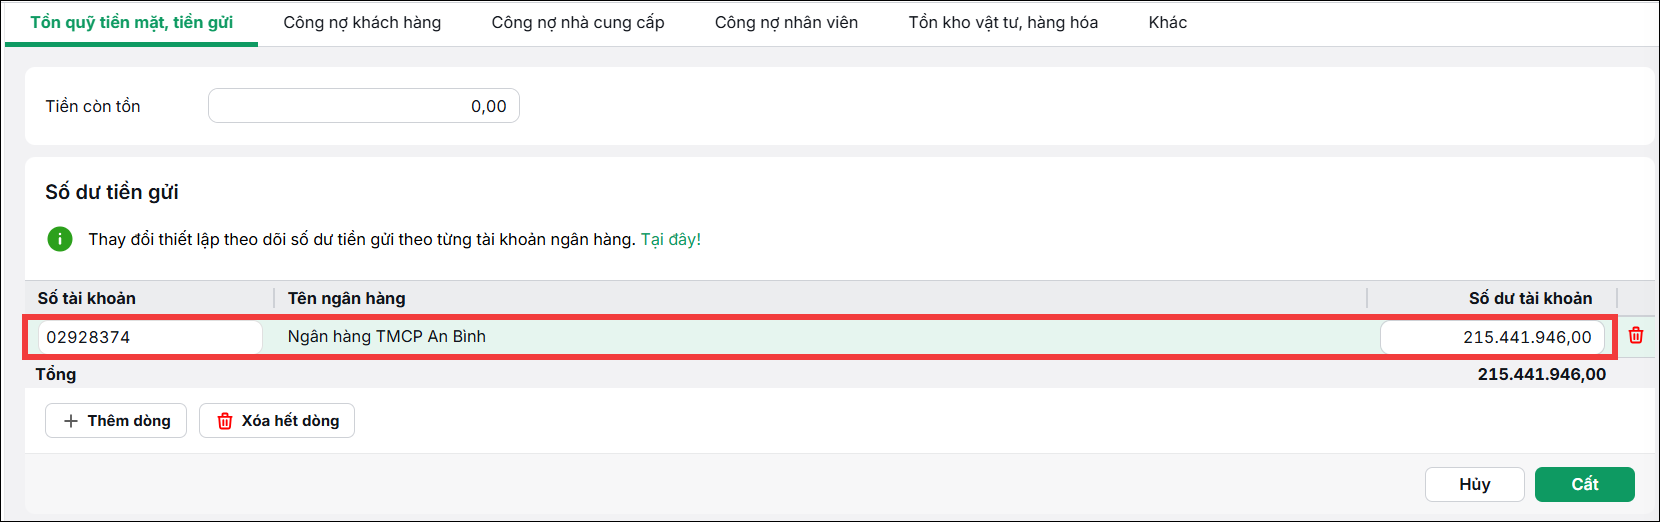This screenshot has height=522, width=1660.
Task: Cancel changes with the Hủy button
Action: pyautogui.click(x=1475, y=484)
